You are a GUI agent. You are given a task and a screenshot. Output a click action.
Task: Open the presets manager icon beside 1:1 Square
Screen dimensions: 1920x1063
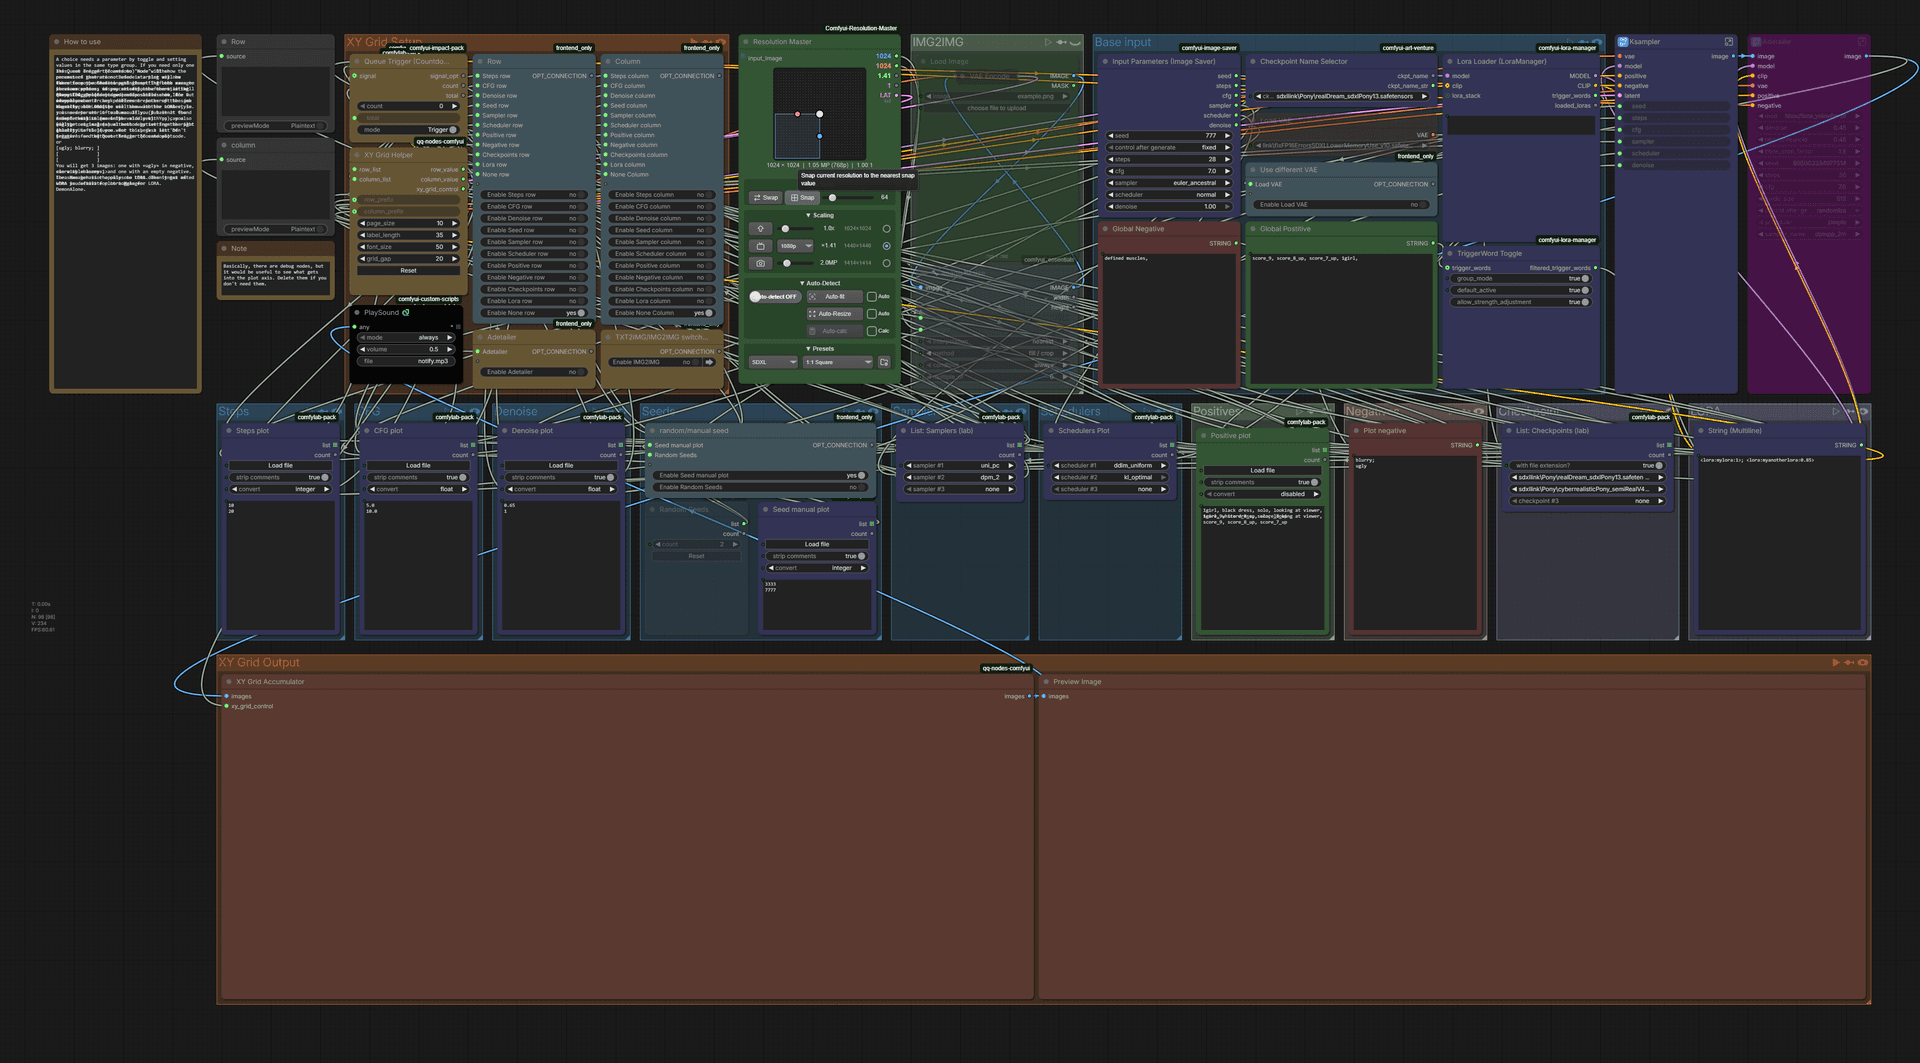coord(884,362)
